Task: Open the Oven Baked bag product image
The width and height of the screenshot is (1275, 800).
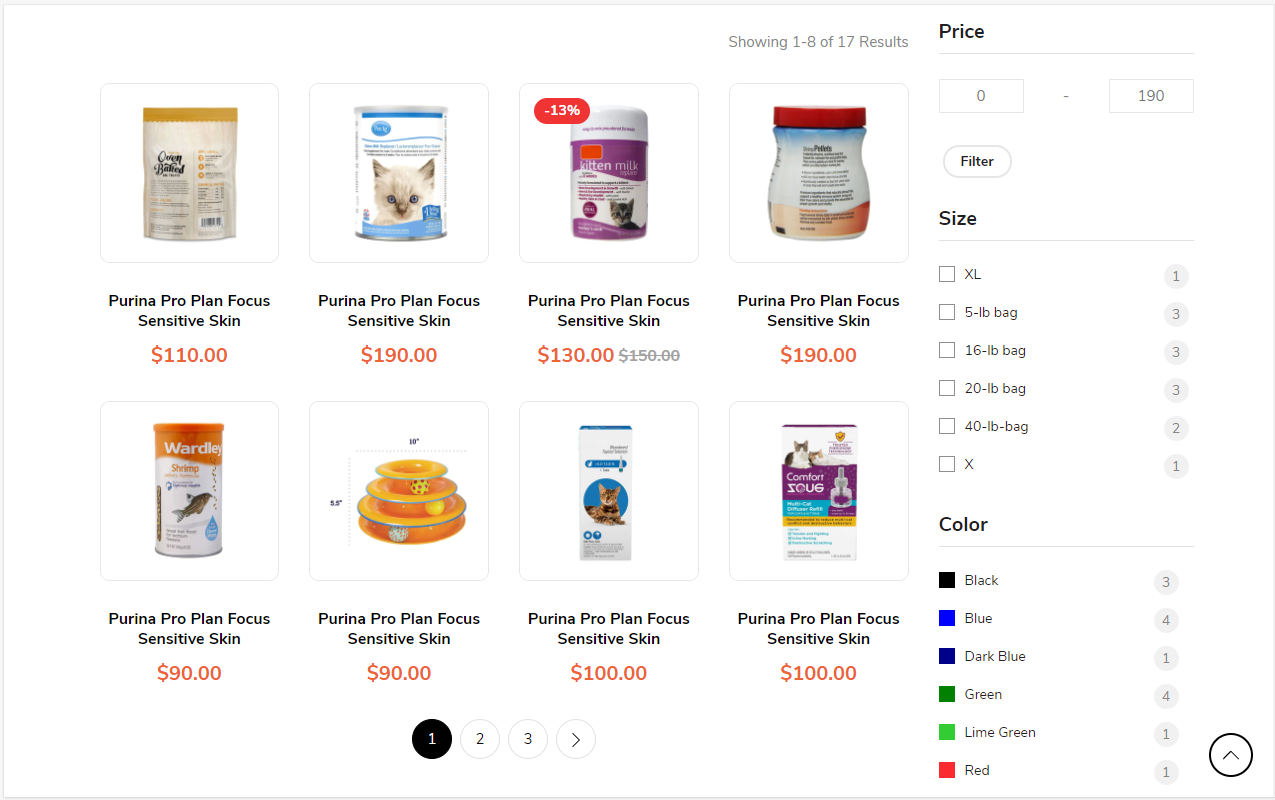Action: click(189, 173)
